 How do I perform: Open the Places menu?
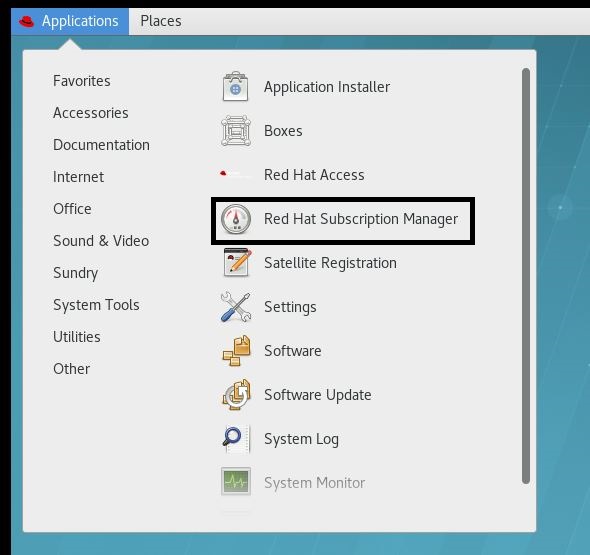[161, 21]
